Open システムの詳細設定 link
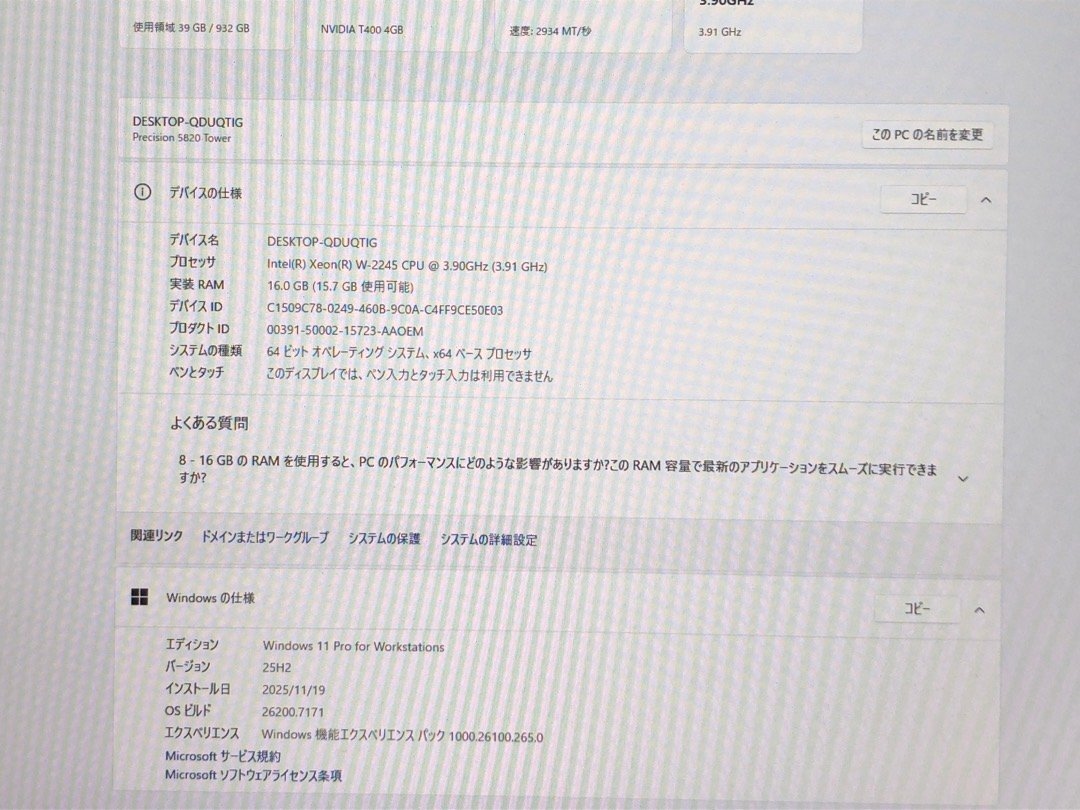The height and width of the screenshot is (810, 1080). pyautogui.click(x=488, y=540)
